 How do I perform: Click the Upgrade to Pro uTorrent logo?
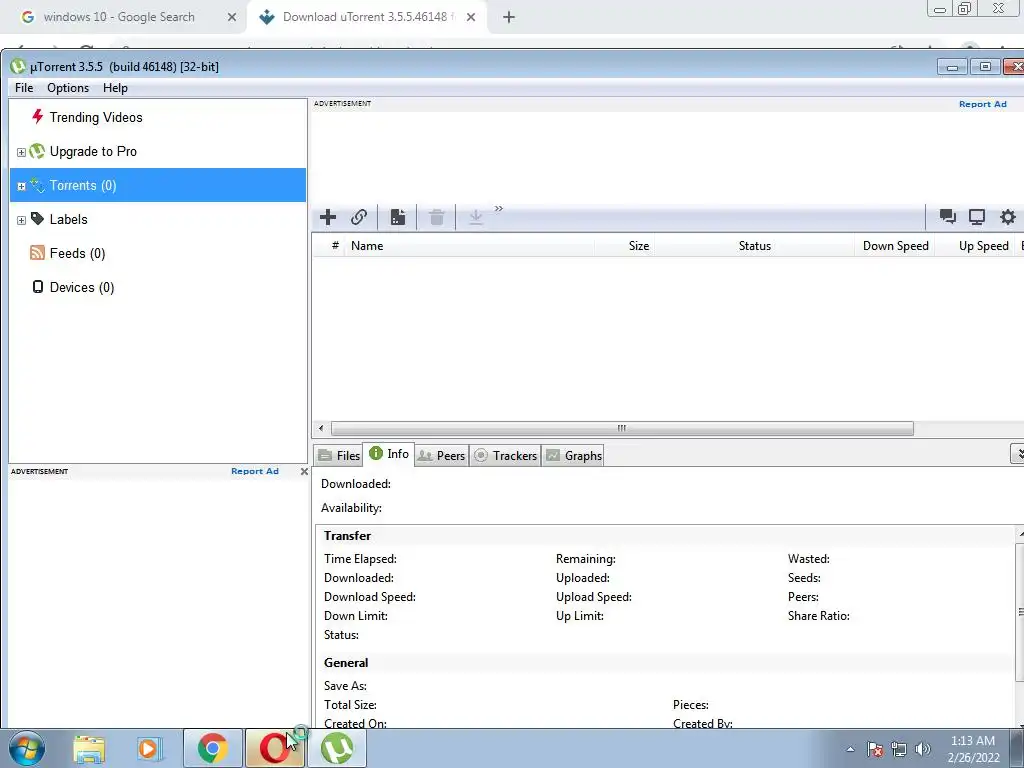click(x=37, y=152)
